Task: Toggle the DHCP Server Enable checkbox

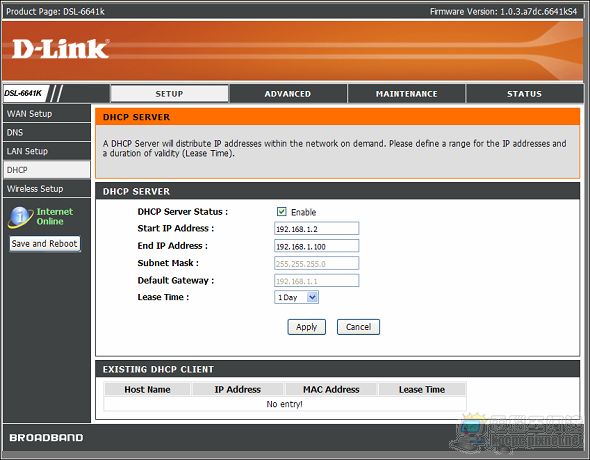Action: coord(281,212)
